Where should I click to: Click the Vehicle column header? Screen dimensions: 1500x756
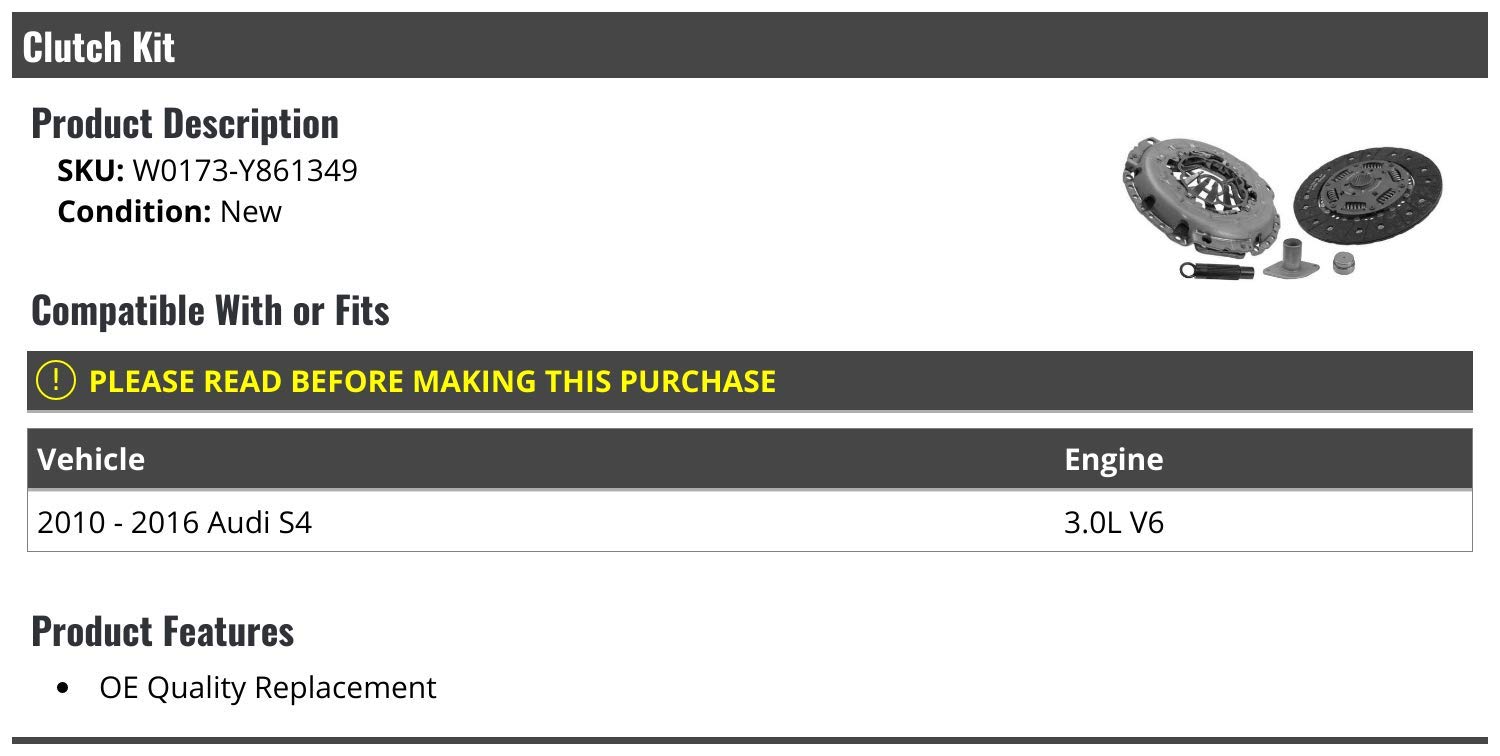point(91,459)
